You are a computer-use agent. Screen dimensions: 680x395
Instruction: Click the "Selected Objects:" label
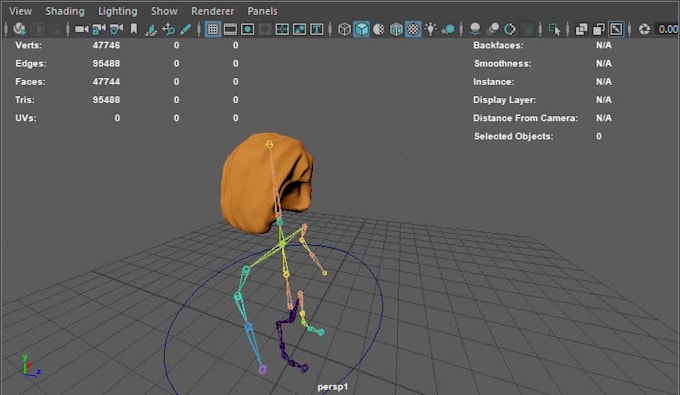point(513,136)
